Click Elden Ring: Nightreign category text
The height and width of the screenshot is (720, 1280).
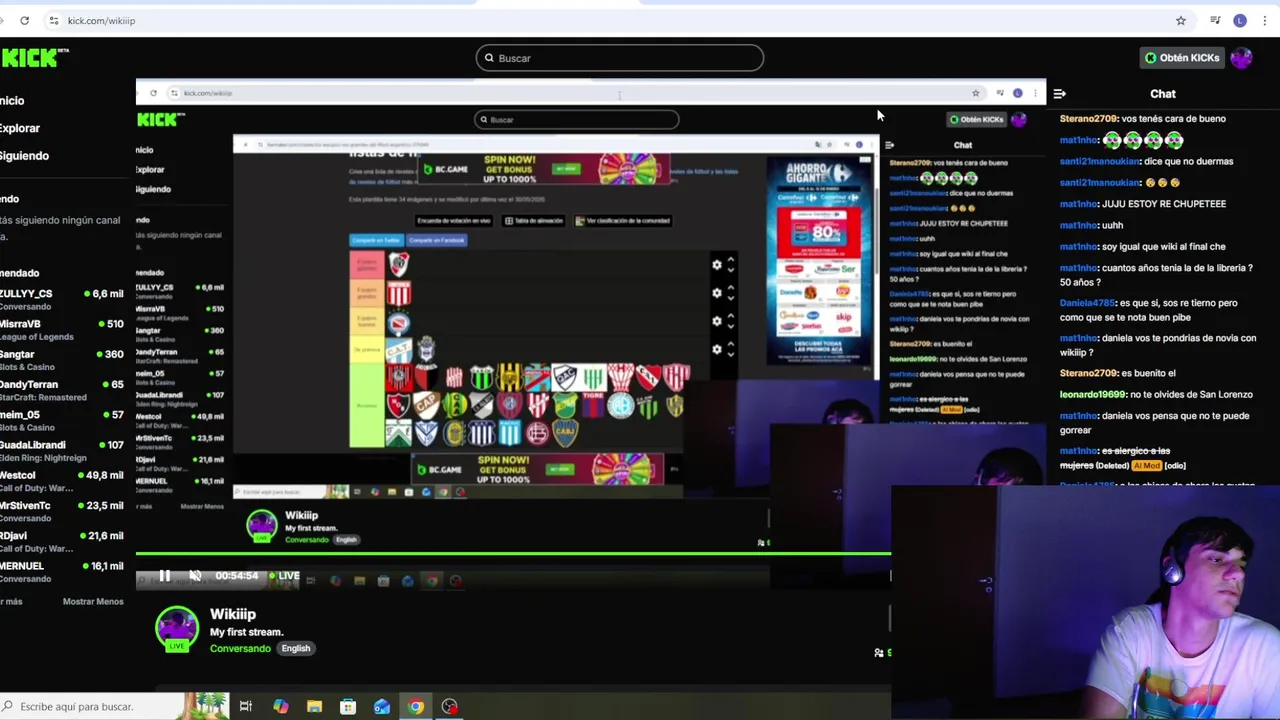coord(43,458)
